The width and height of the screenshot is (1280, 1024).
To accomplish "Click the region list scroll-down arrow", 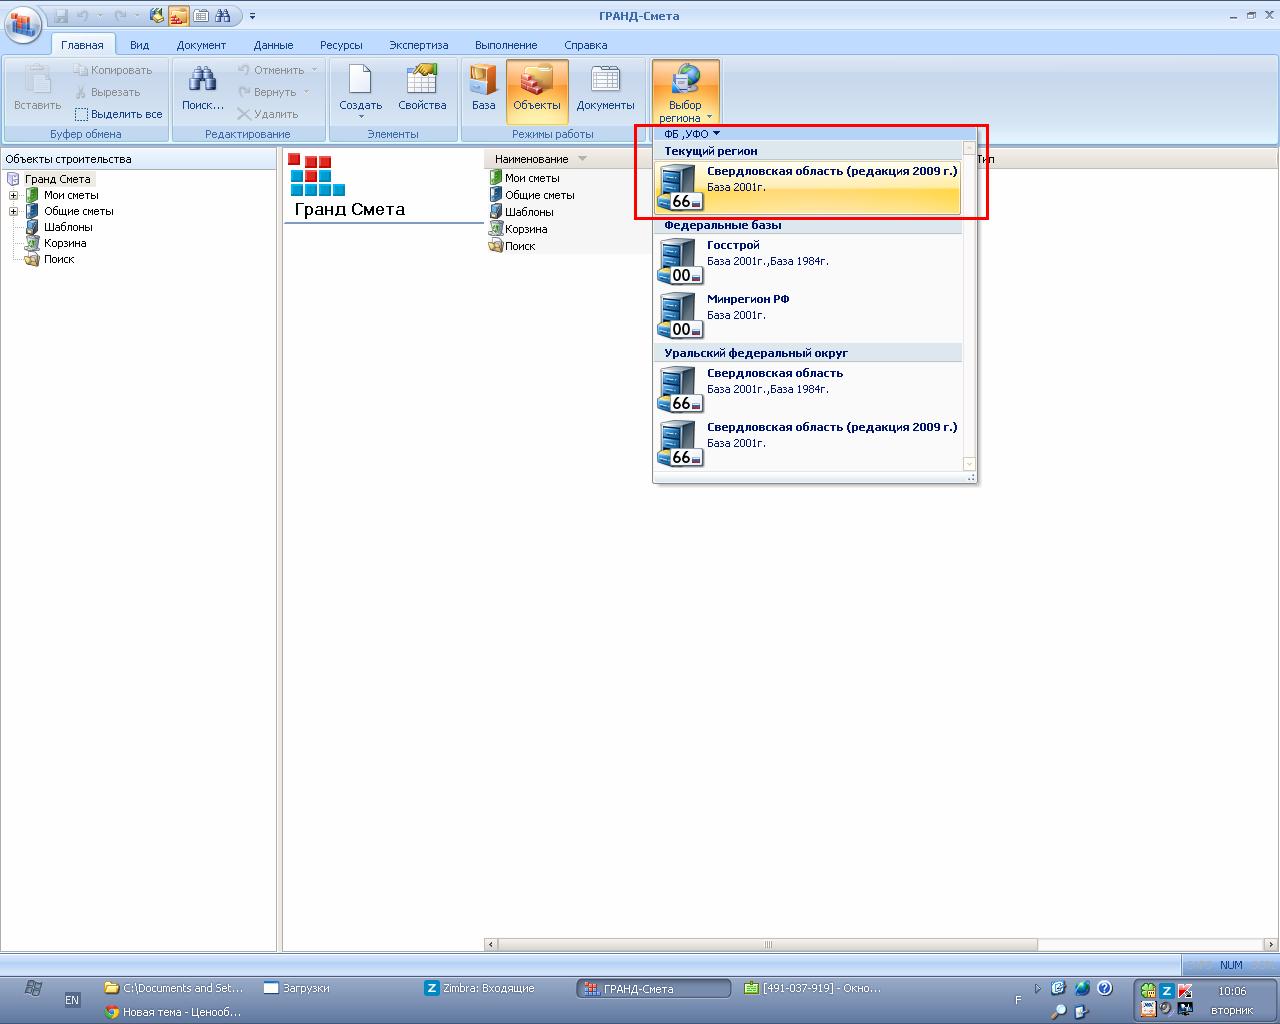I will pos(969,463).
